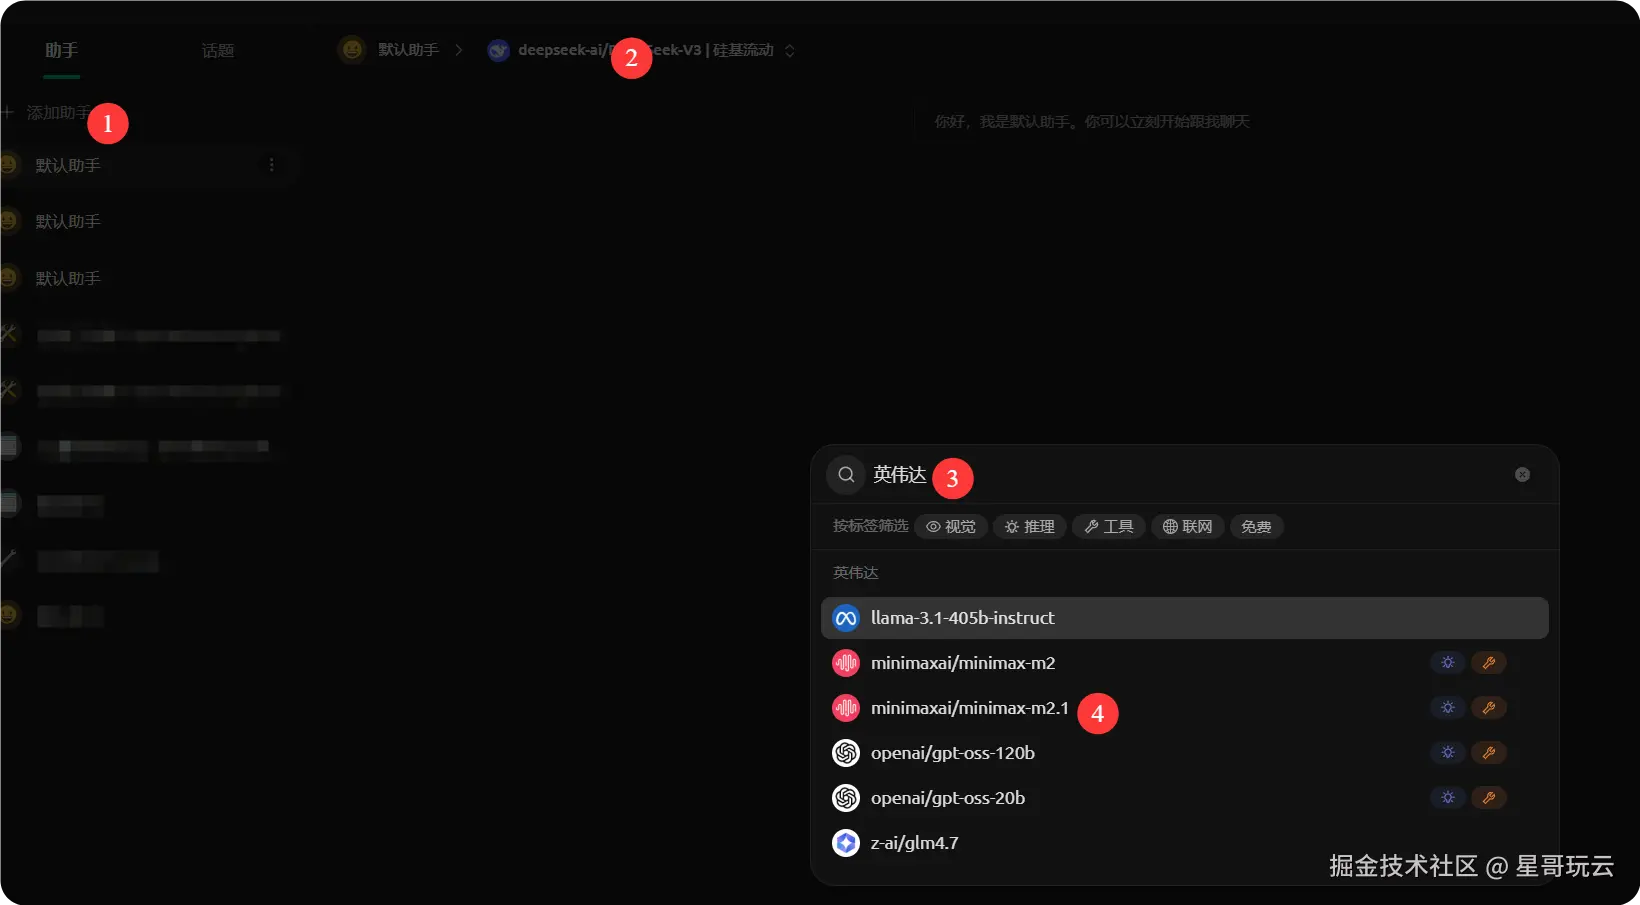Viewport: 1640px width, 905px height.
Task: Filter models by 工具 tag
Action: [1109, 527]
